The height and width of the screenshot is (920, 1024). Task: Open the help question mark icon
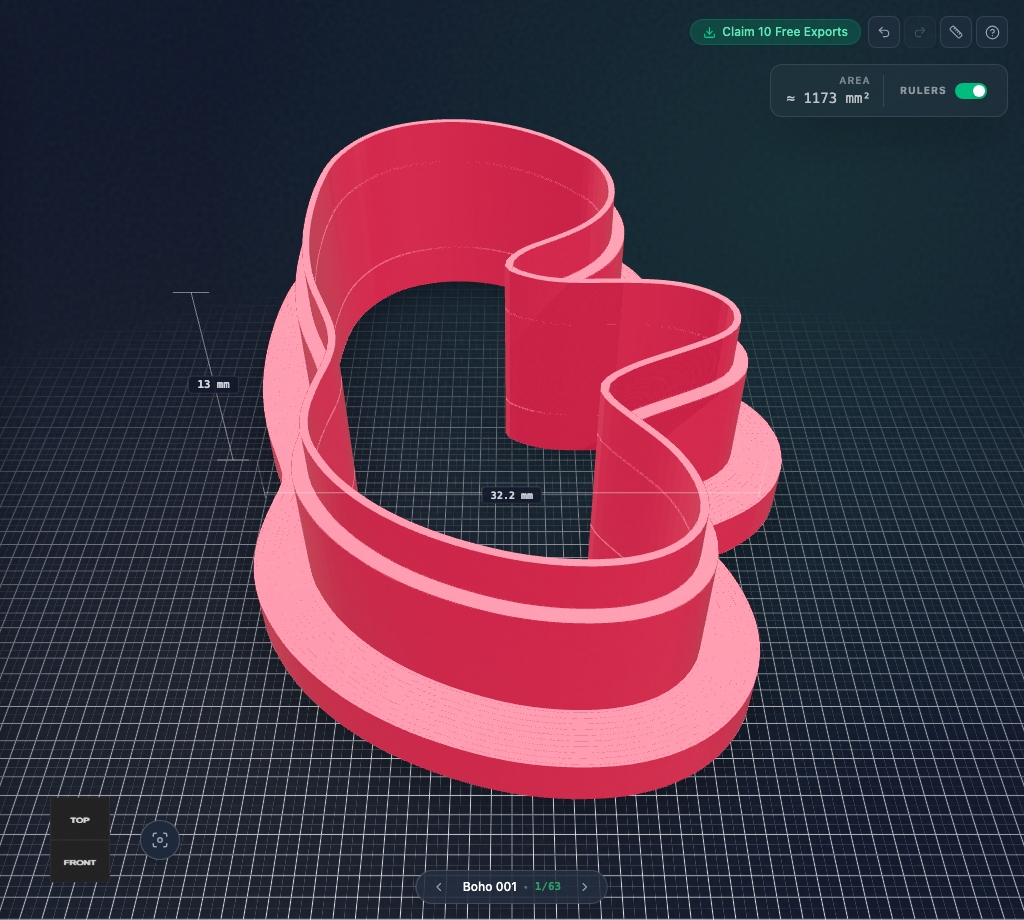[x=992, y=32]
